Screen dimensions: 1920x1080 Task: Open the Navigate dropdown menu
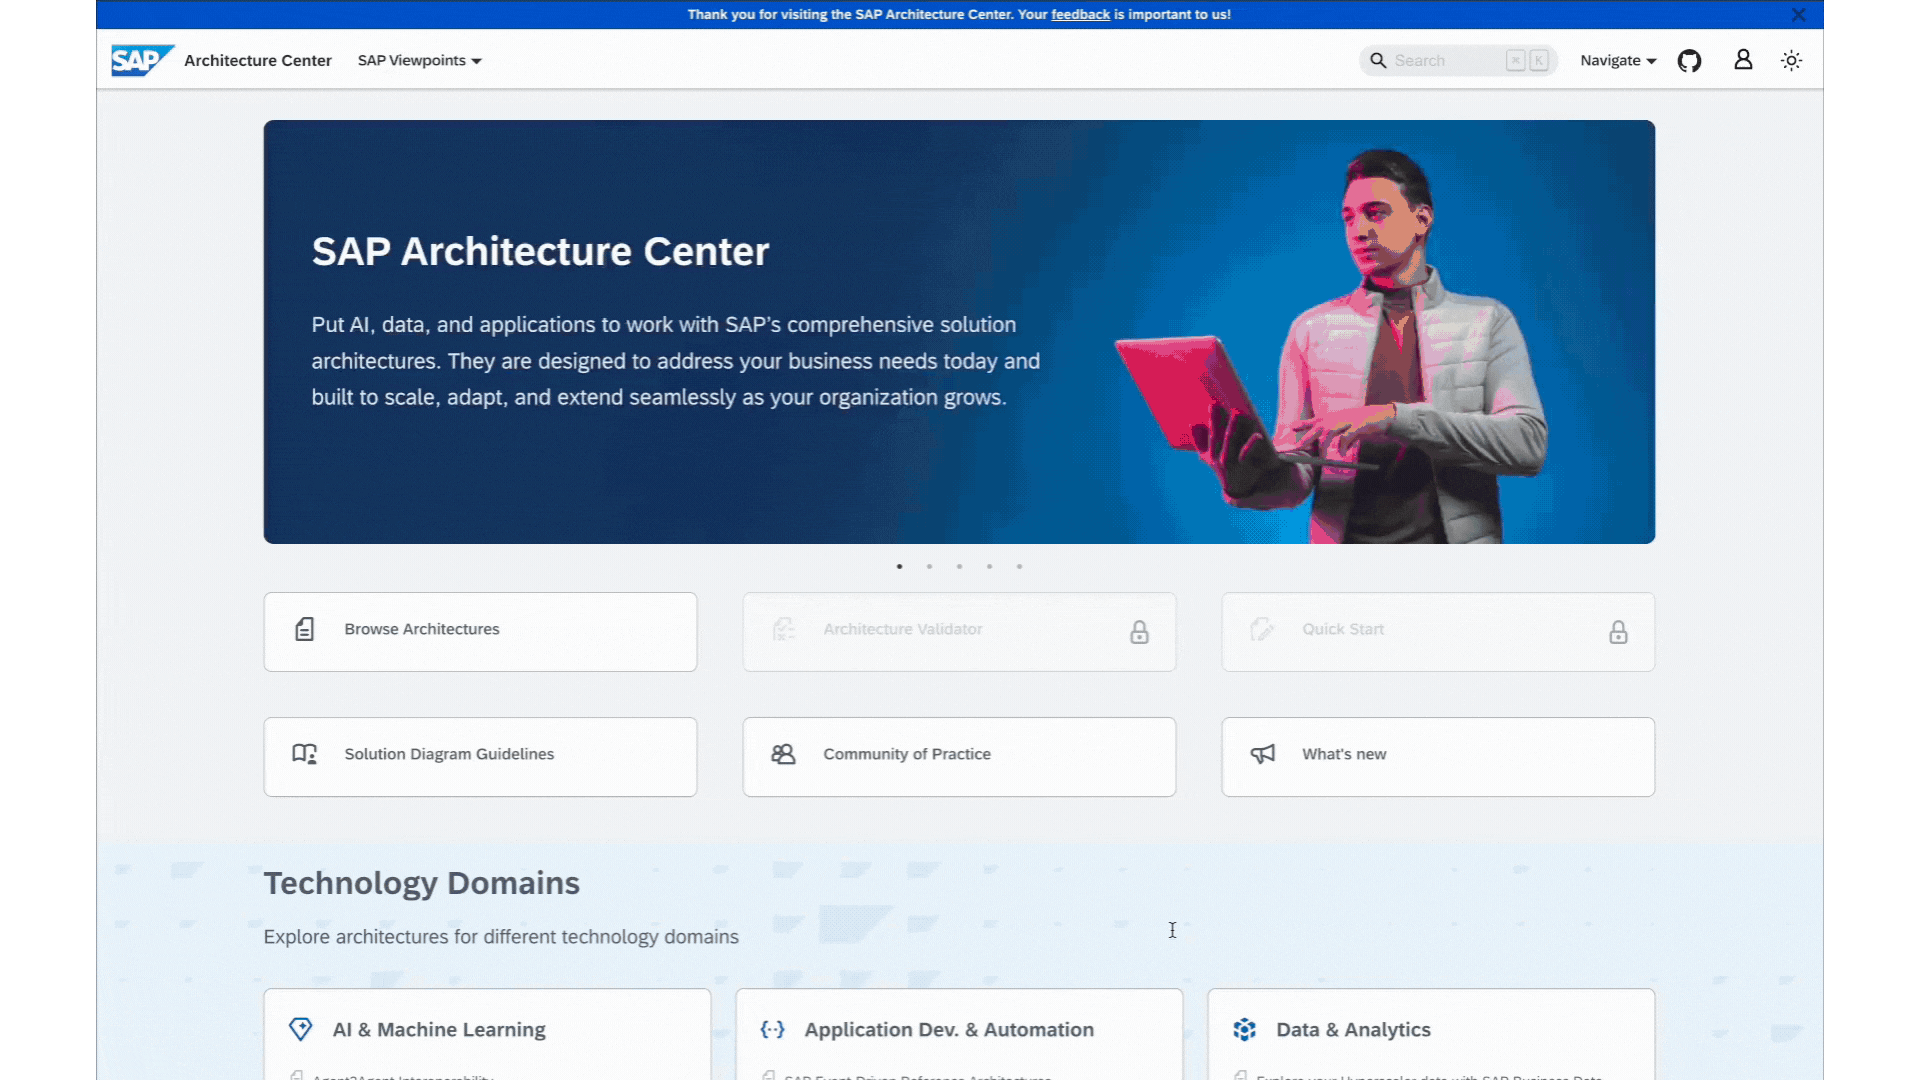[1617, 61]
